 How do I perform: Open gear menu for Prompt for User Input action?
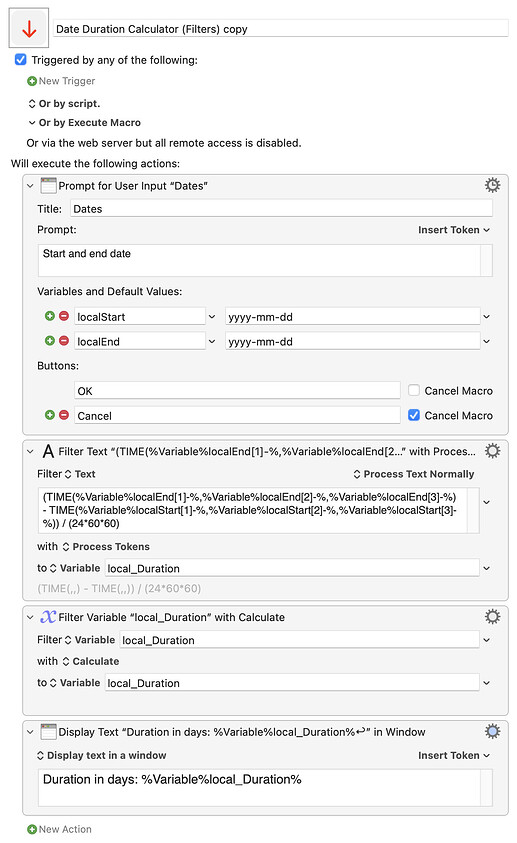click(492, 185)
